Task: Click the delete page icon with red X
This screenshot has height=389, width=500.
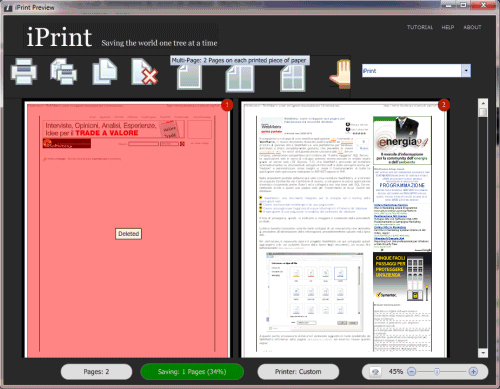Action: pyautogui.click(x=145, y=72)
